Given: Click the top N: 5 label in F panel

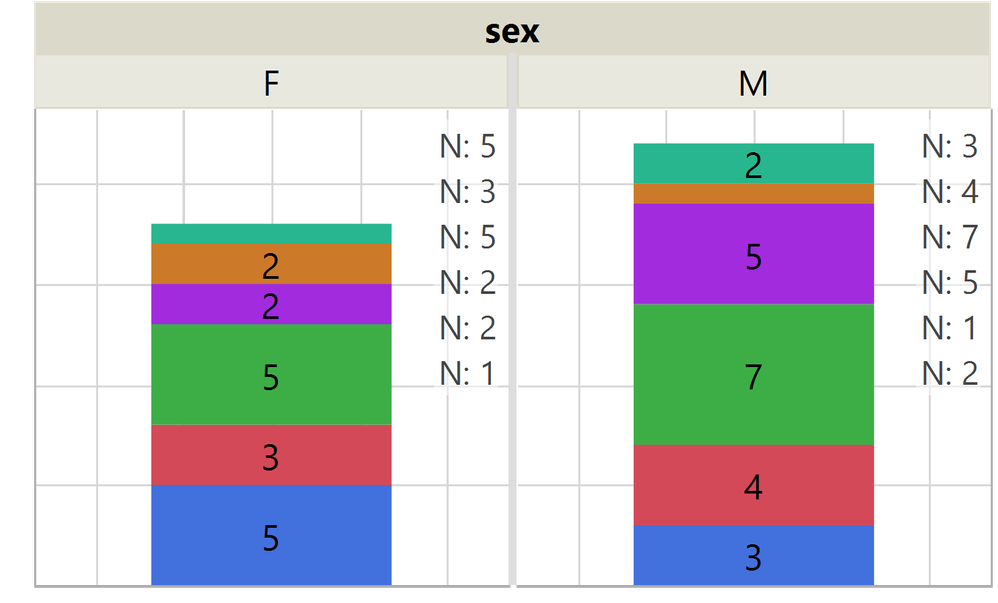Looking at the screenshot, I should 467,147.
